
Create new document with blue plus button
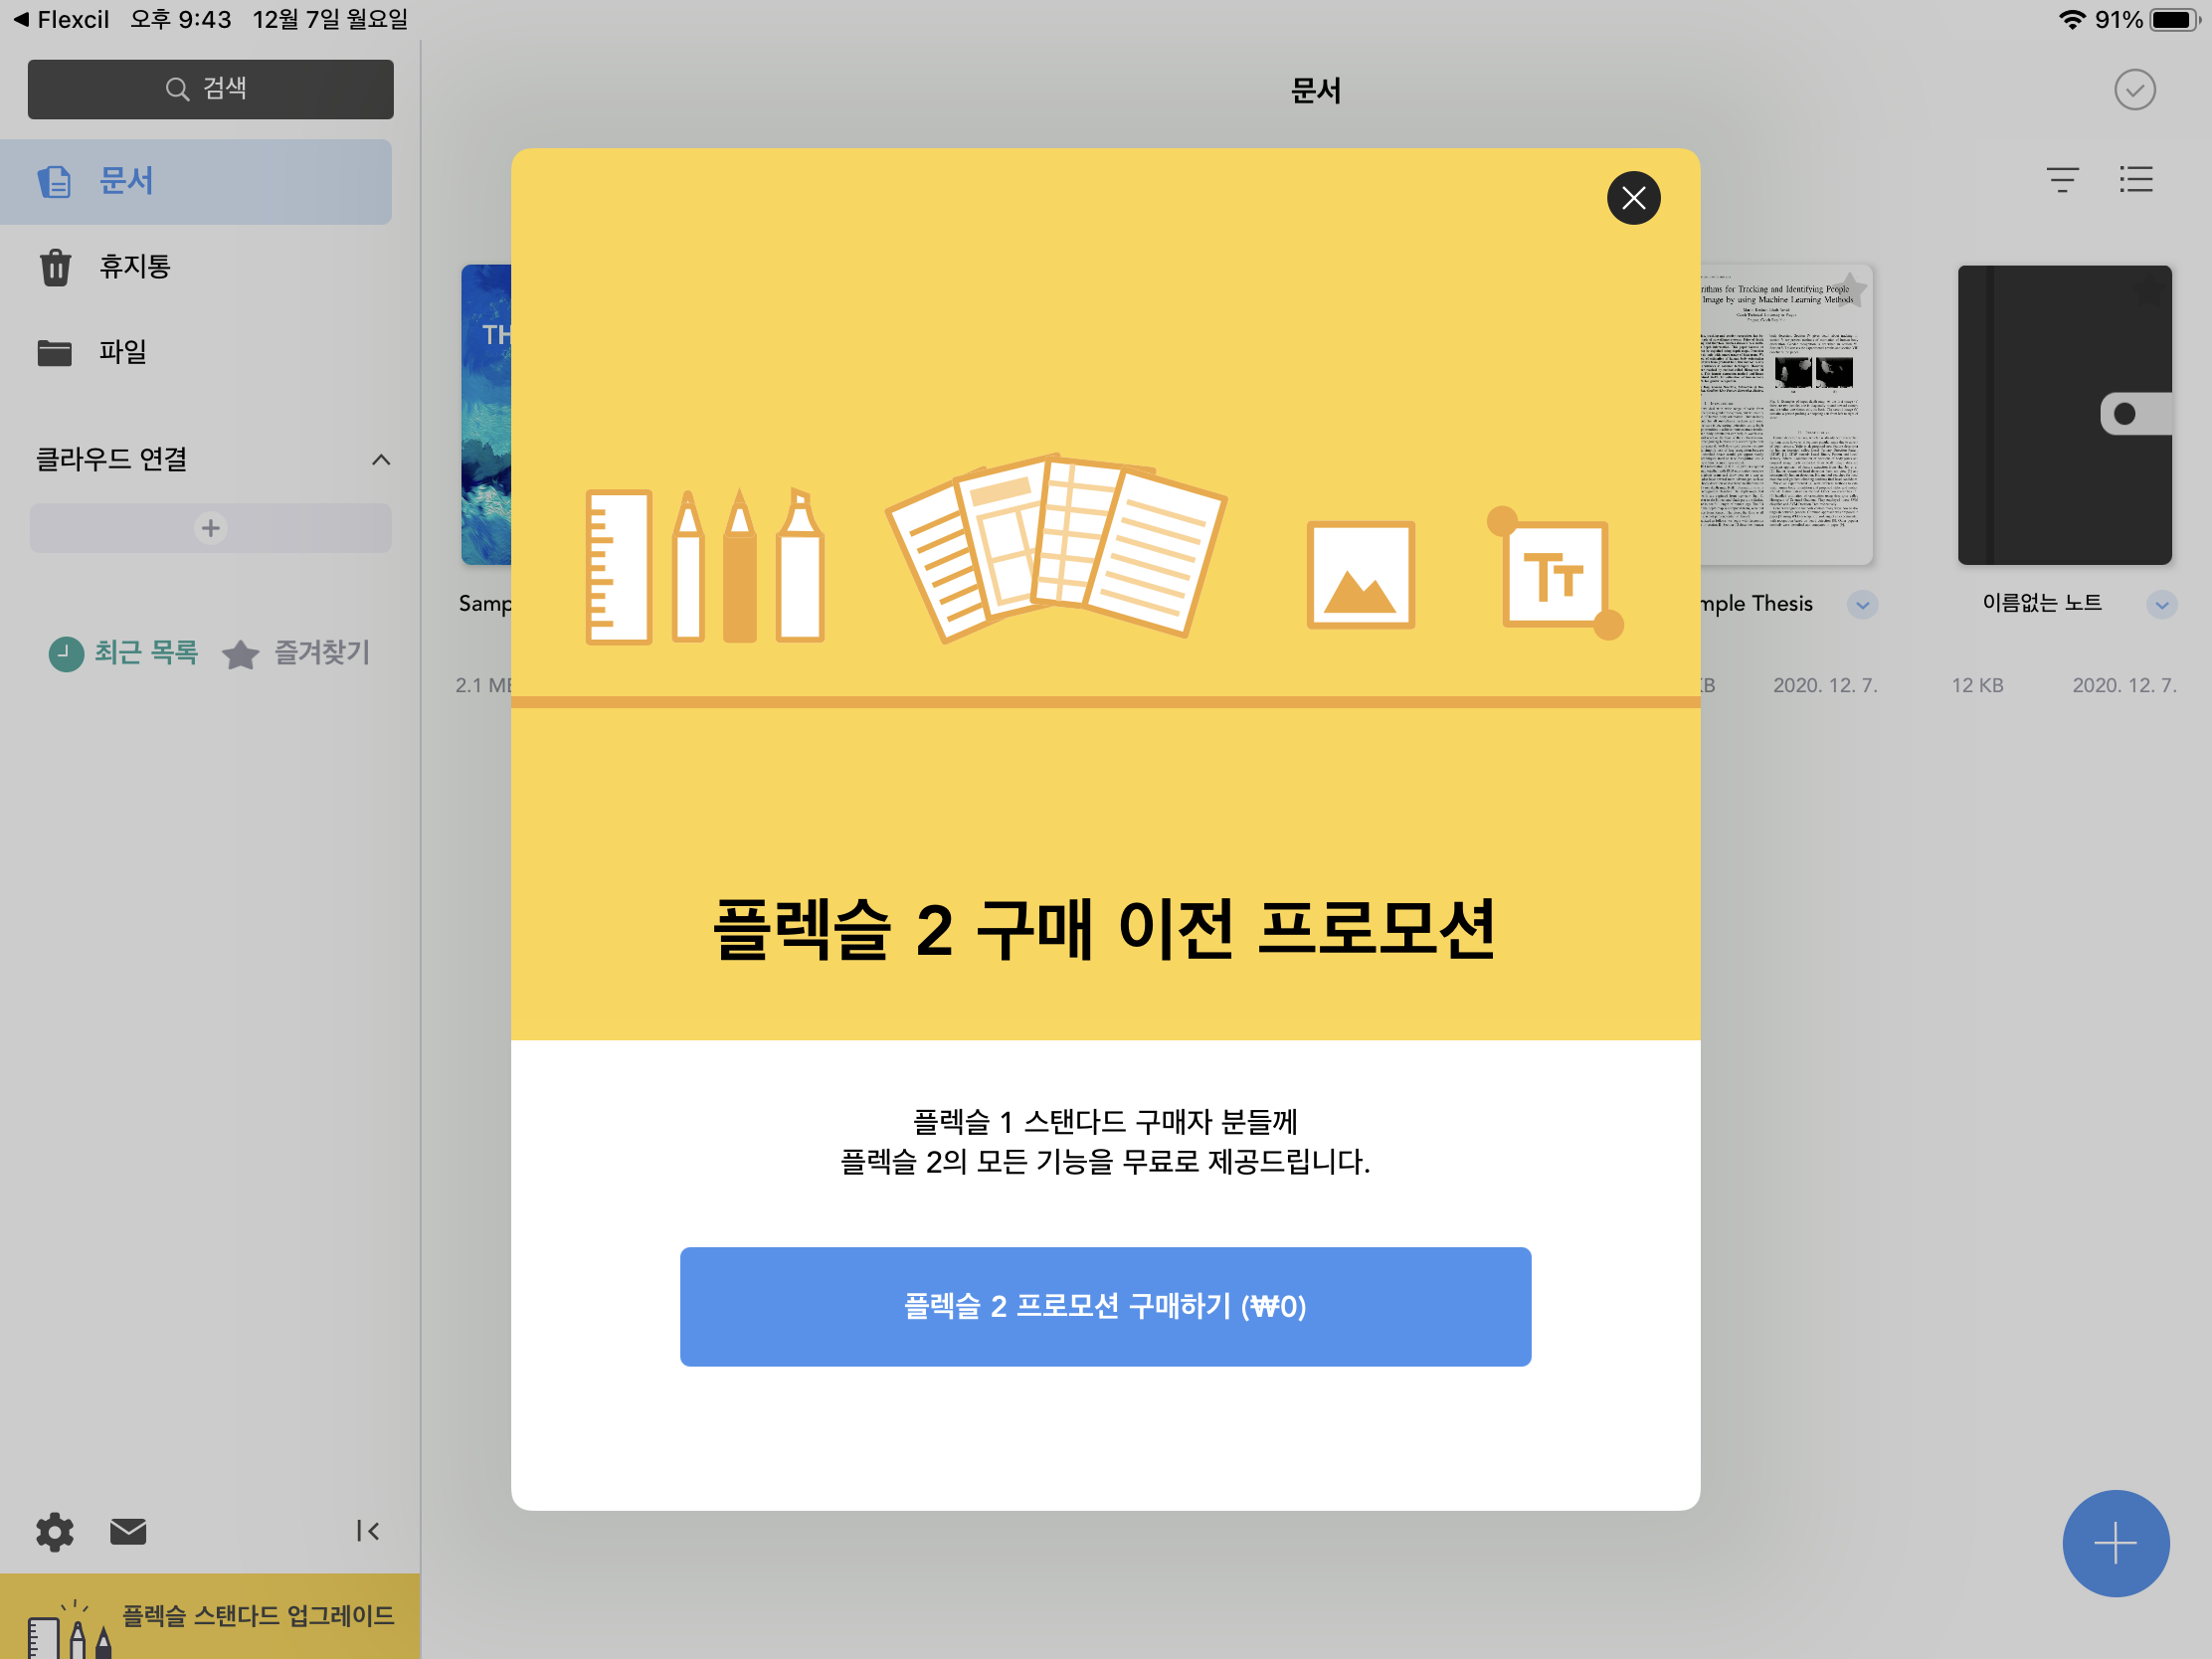(2115, 1543)
